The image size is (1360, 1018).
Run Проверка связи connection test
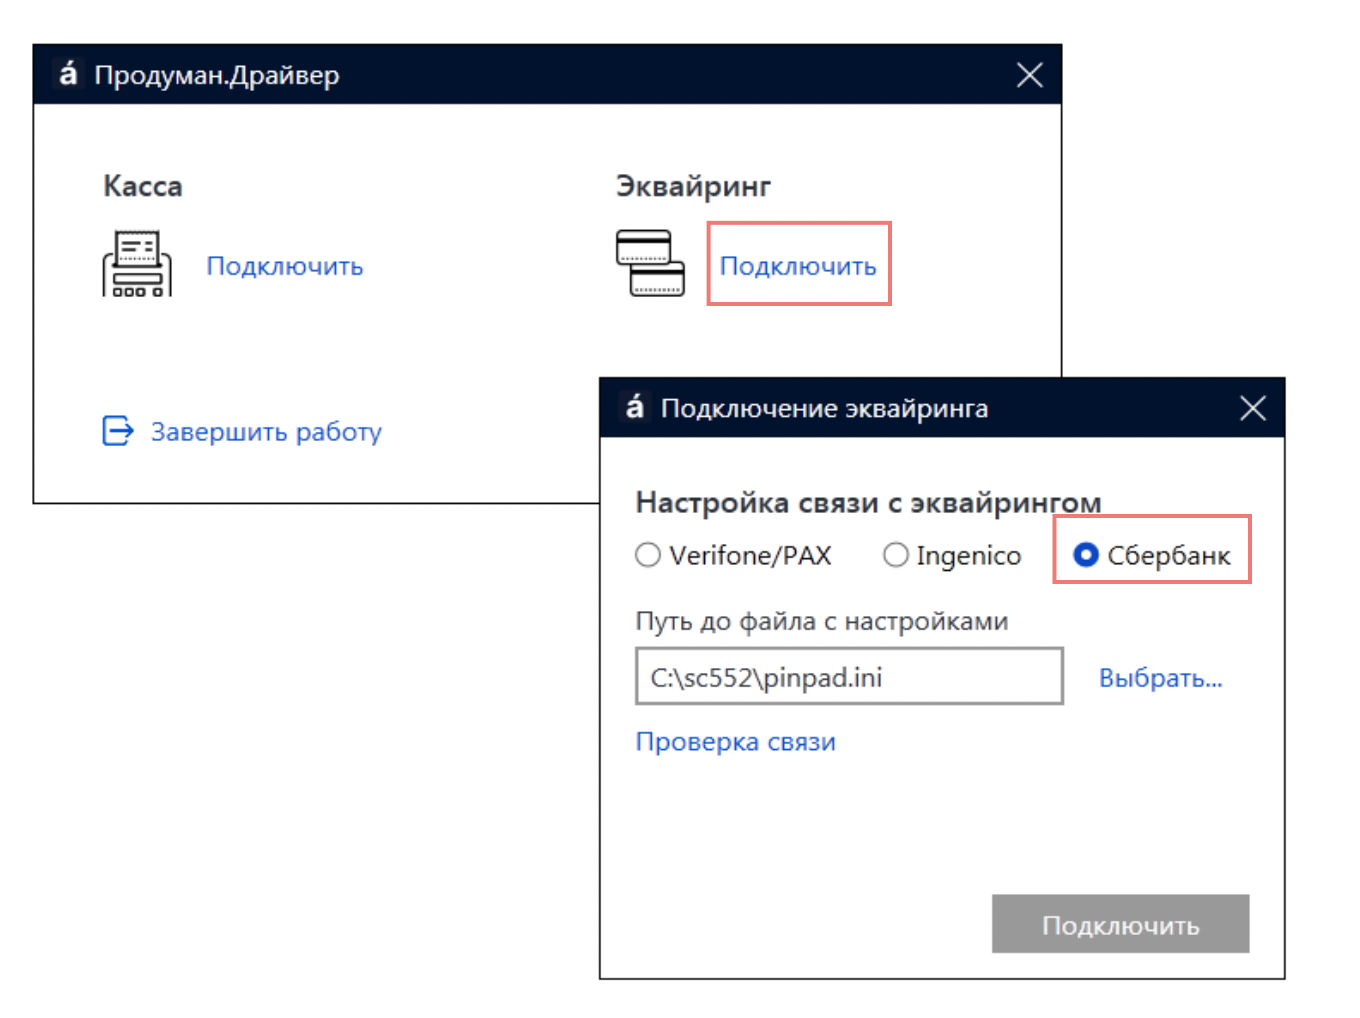pyautogui.click(x=735, y=742)
